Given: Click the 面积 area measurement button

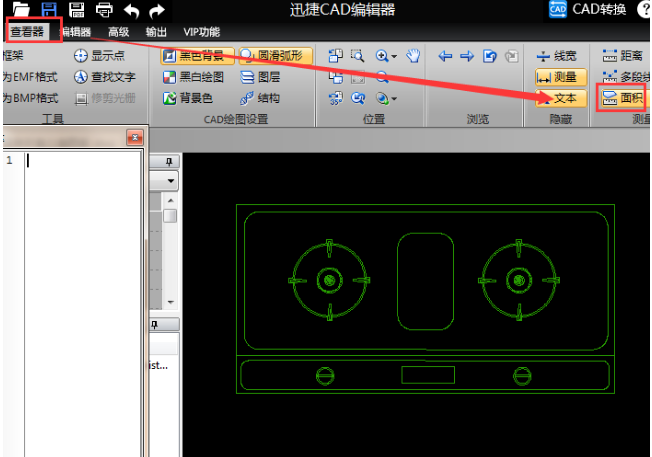Looking at the screenshot, I should pos(622,98).
